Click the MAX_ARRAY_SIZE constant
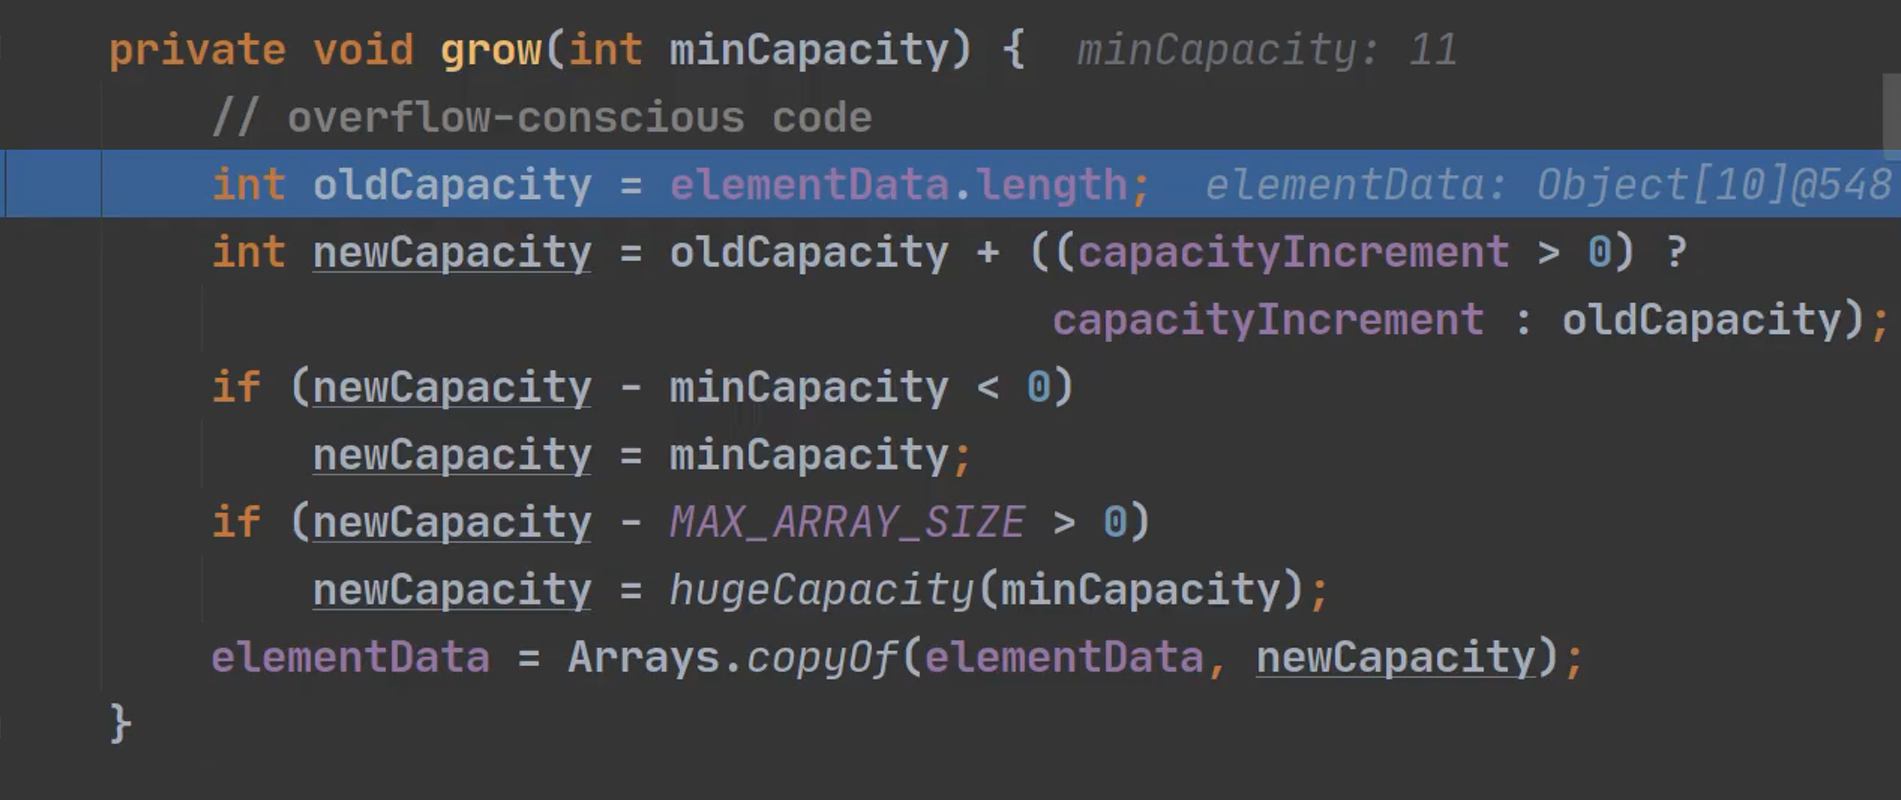Image resolution: width=1901 pixels, height=800 pixels. point(847,523)
